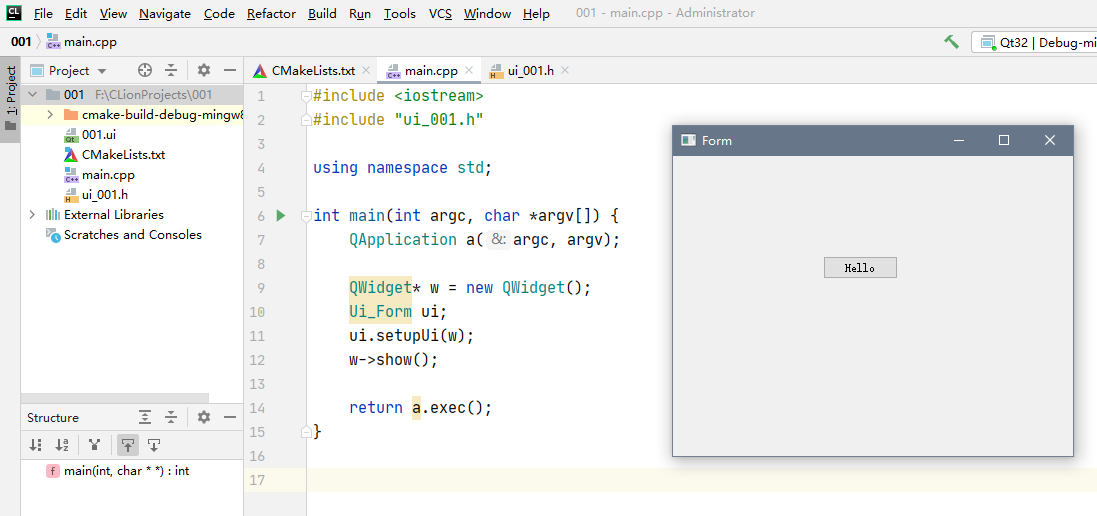Open Structure panel settings gear
This screenshot has width=1097, height=516.
click(x=204, y=417)
